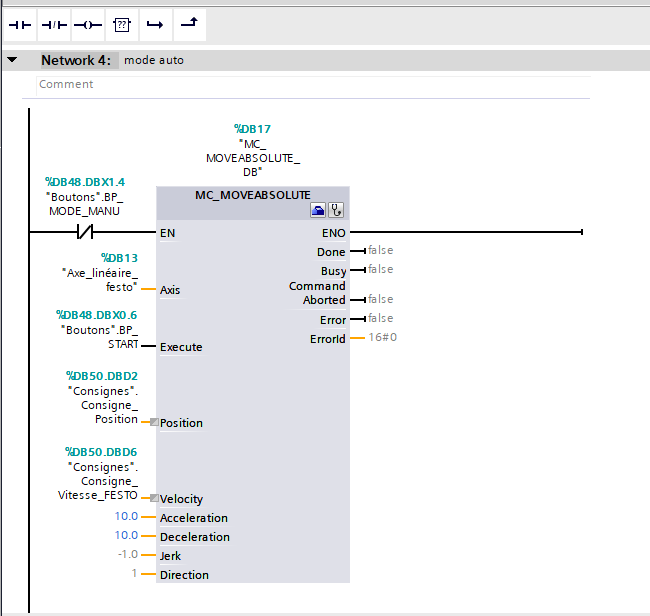Open a branch in the rung
650x616 pixels.
156,25
